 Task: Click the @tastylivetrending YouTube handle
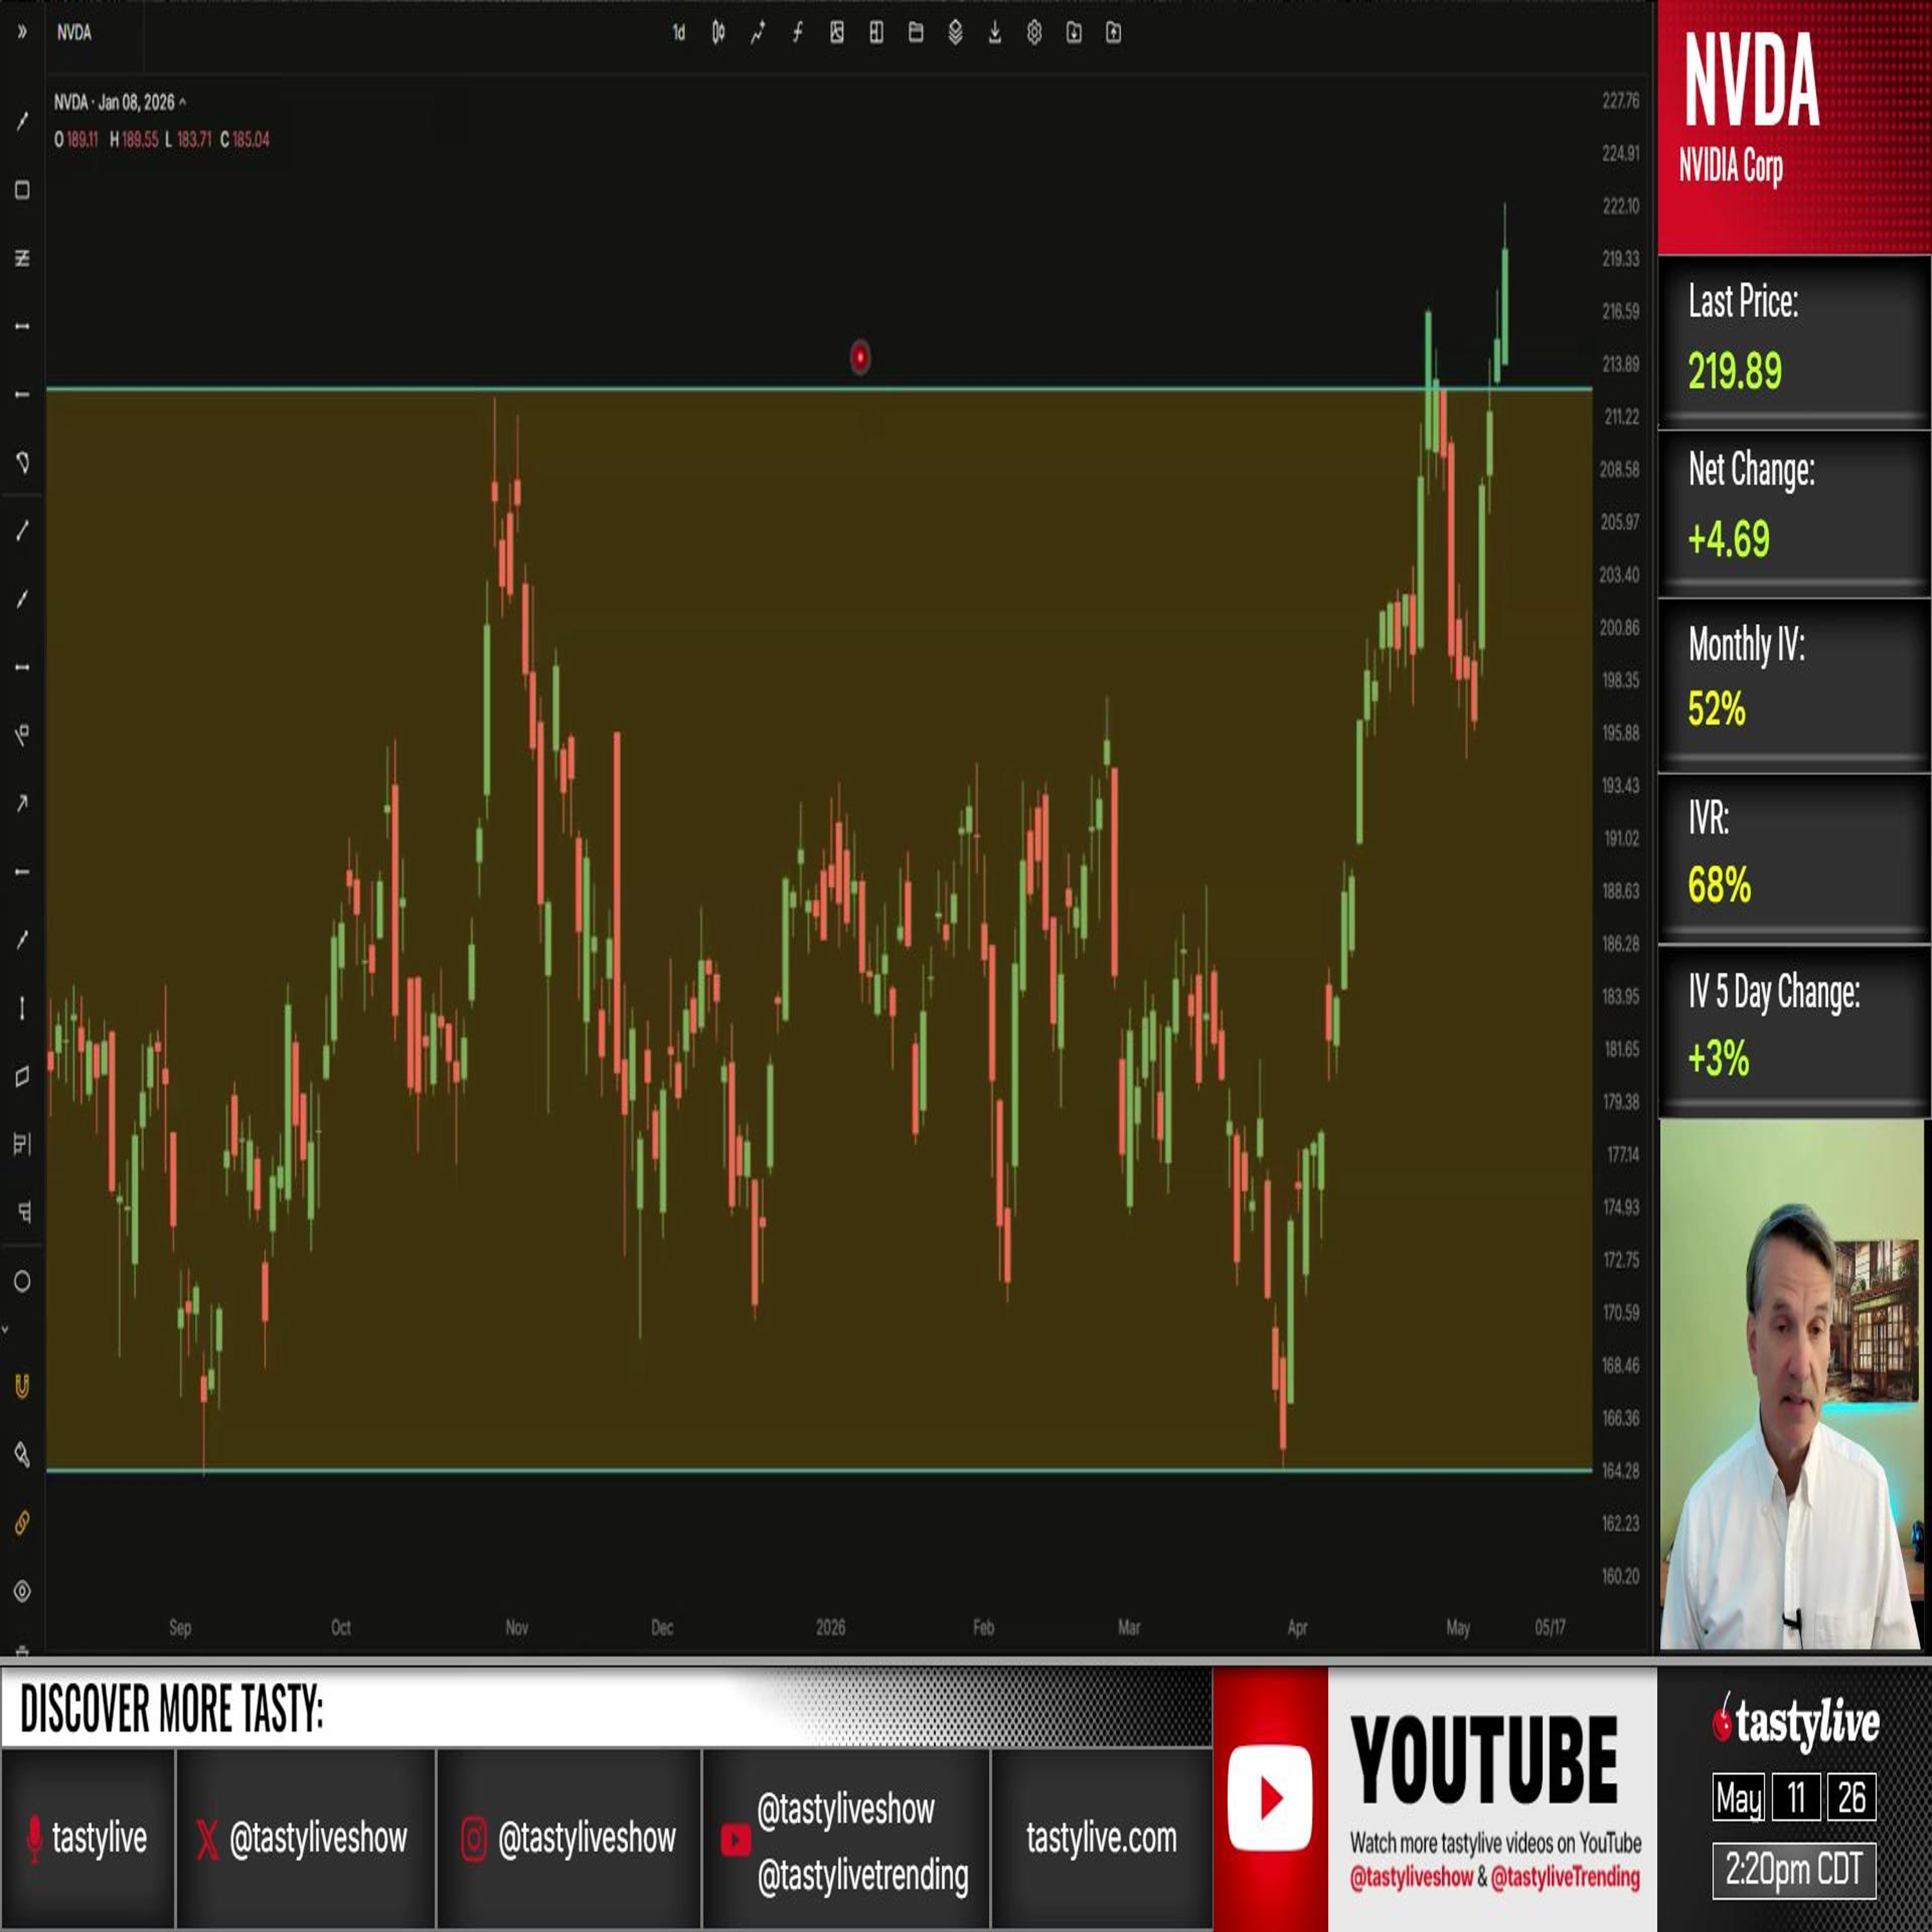pos(863,1875)
